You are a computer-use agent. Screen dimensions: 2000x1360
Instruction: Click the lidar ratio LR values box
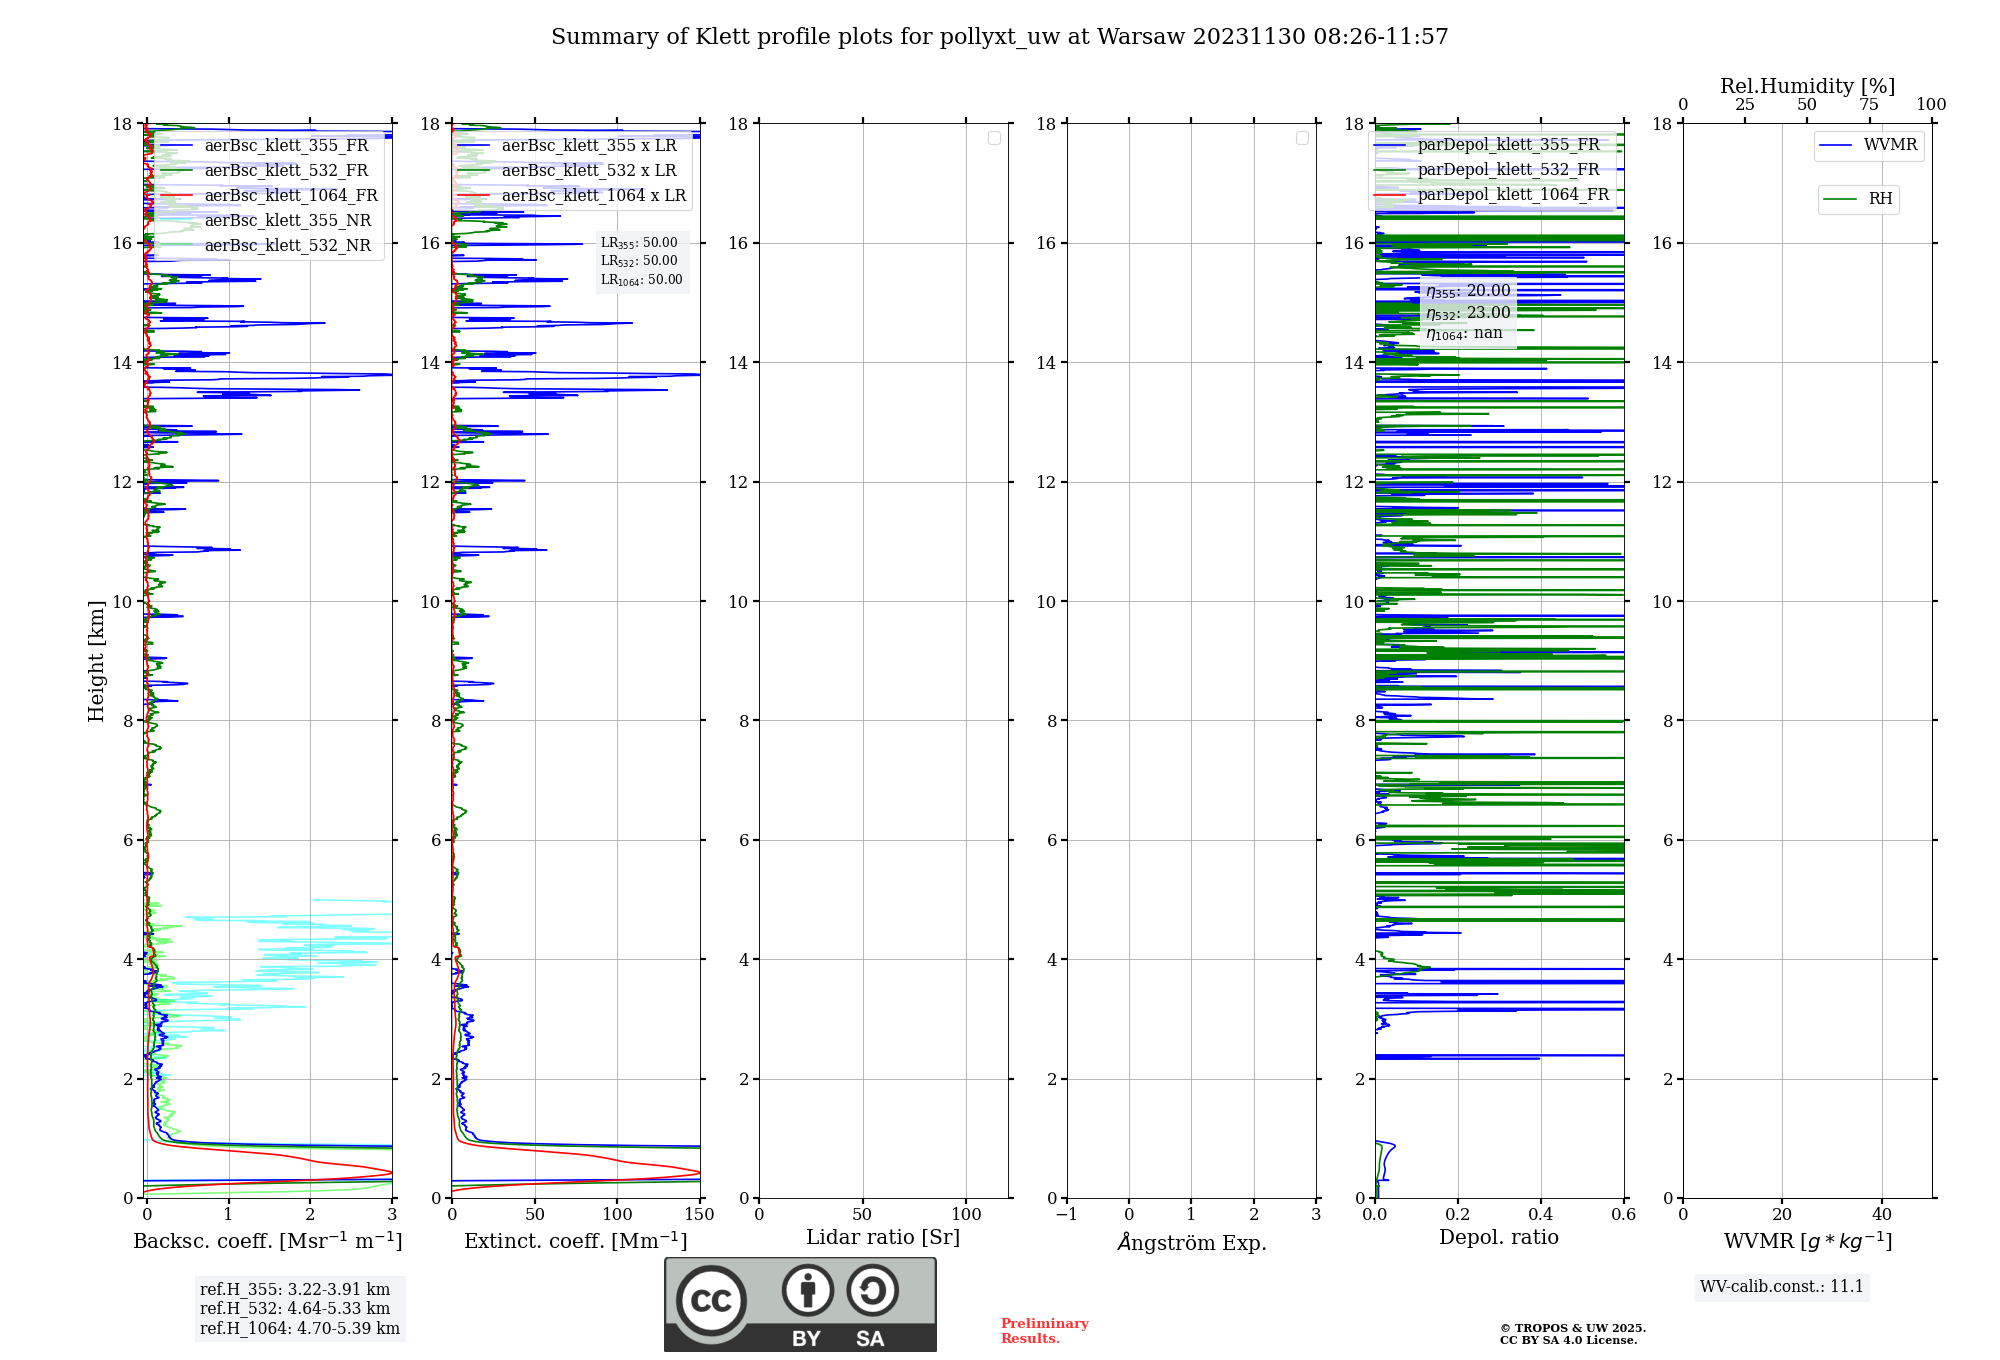(x=641, y=261)
